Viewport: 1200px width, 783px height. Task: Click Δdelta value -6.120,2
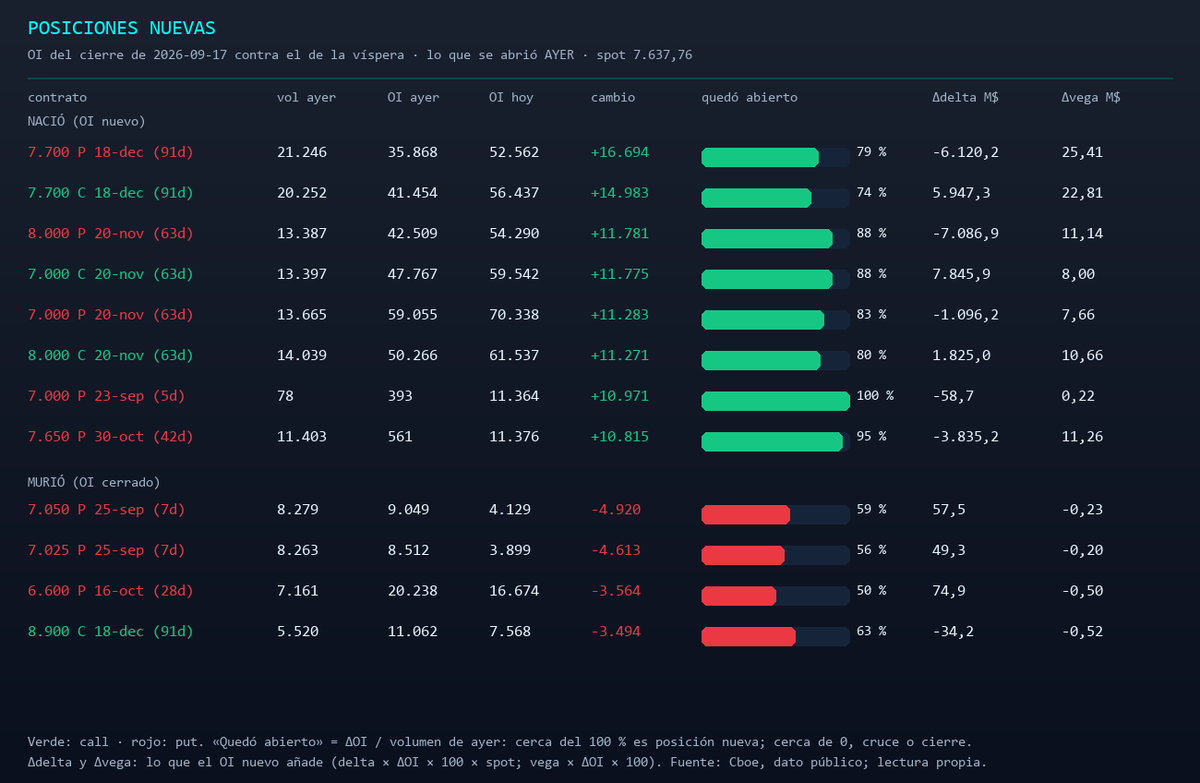[x=965, y=153]
